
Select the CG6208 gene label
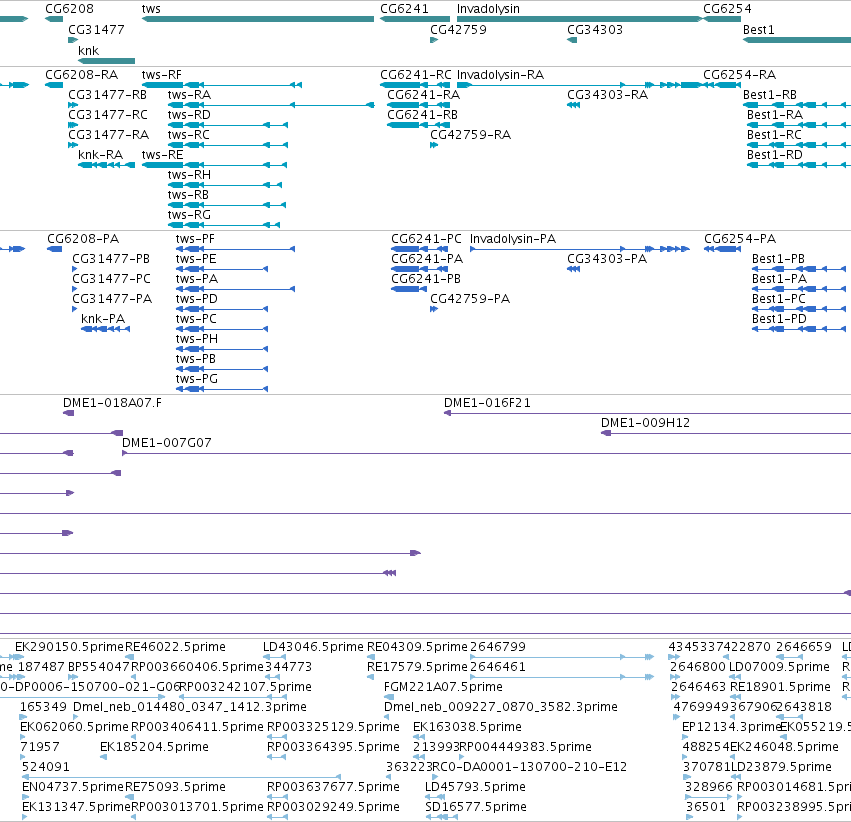click(69, 9)
